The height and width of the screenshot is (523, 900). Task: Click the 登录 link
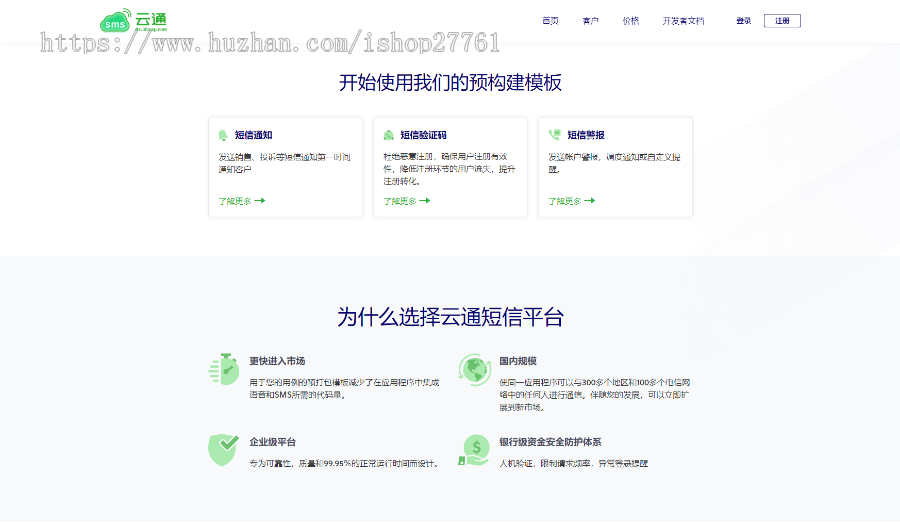click(744, 21)
